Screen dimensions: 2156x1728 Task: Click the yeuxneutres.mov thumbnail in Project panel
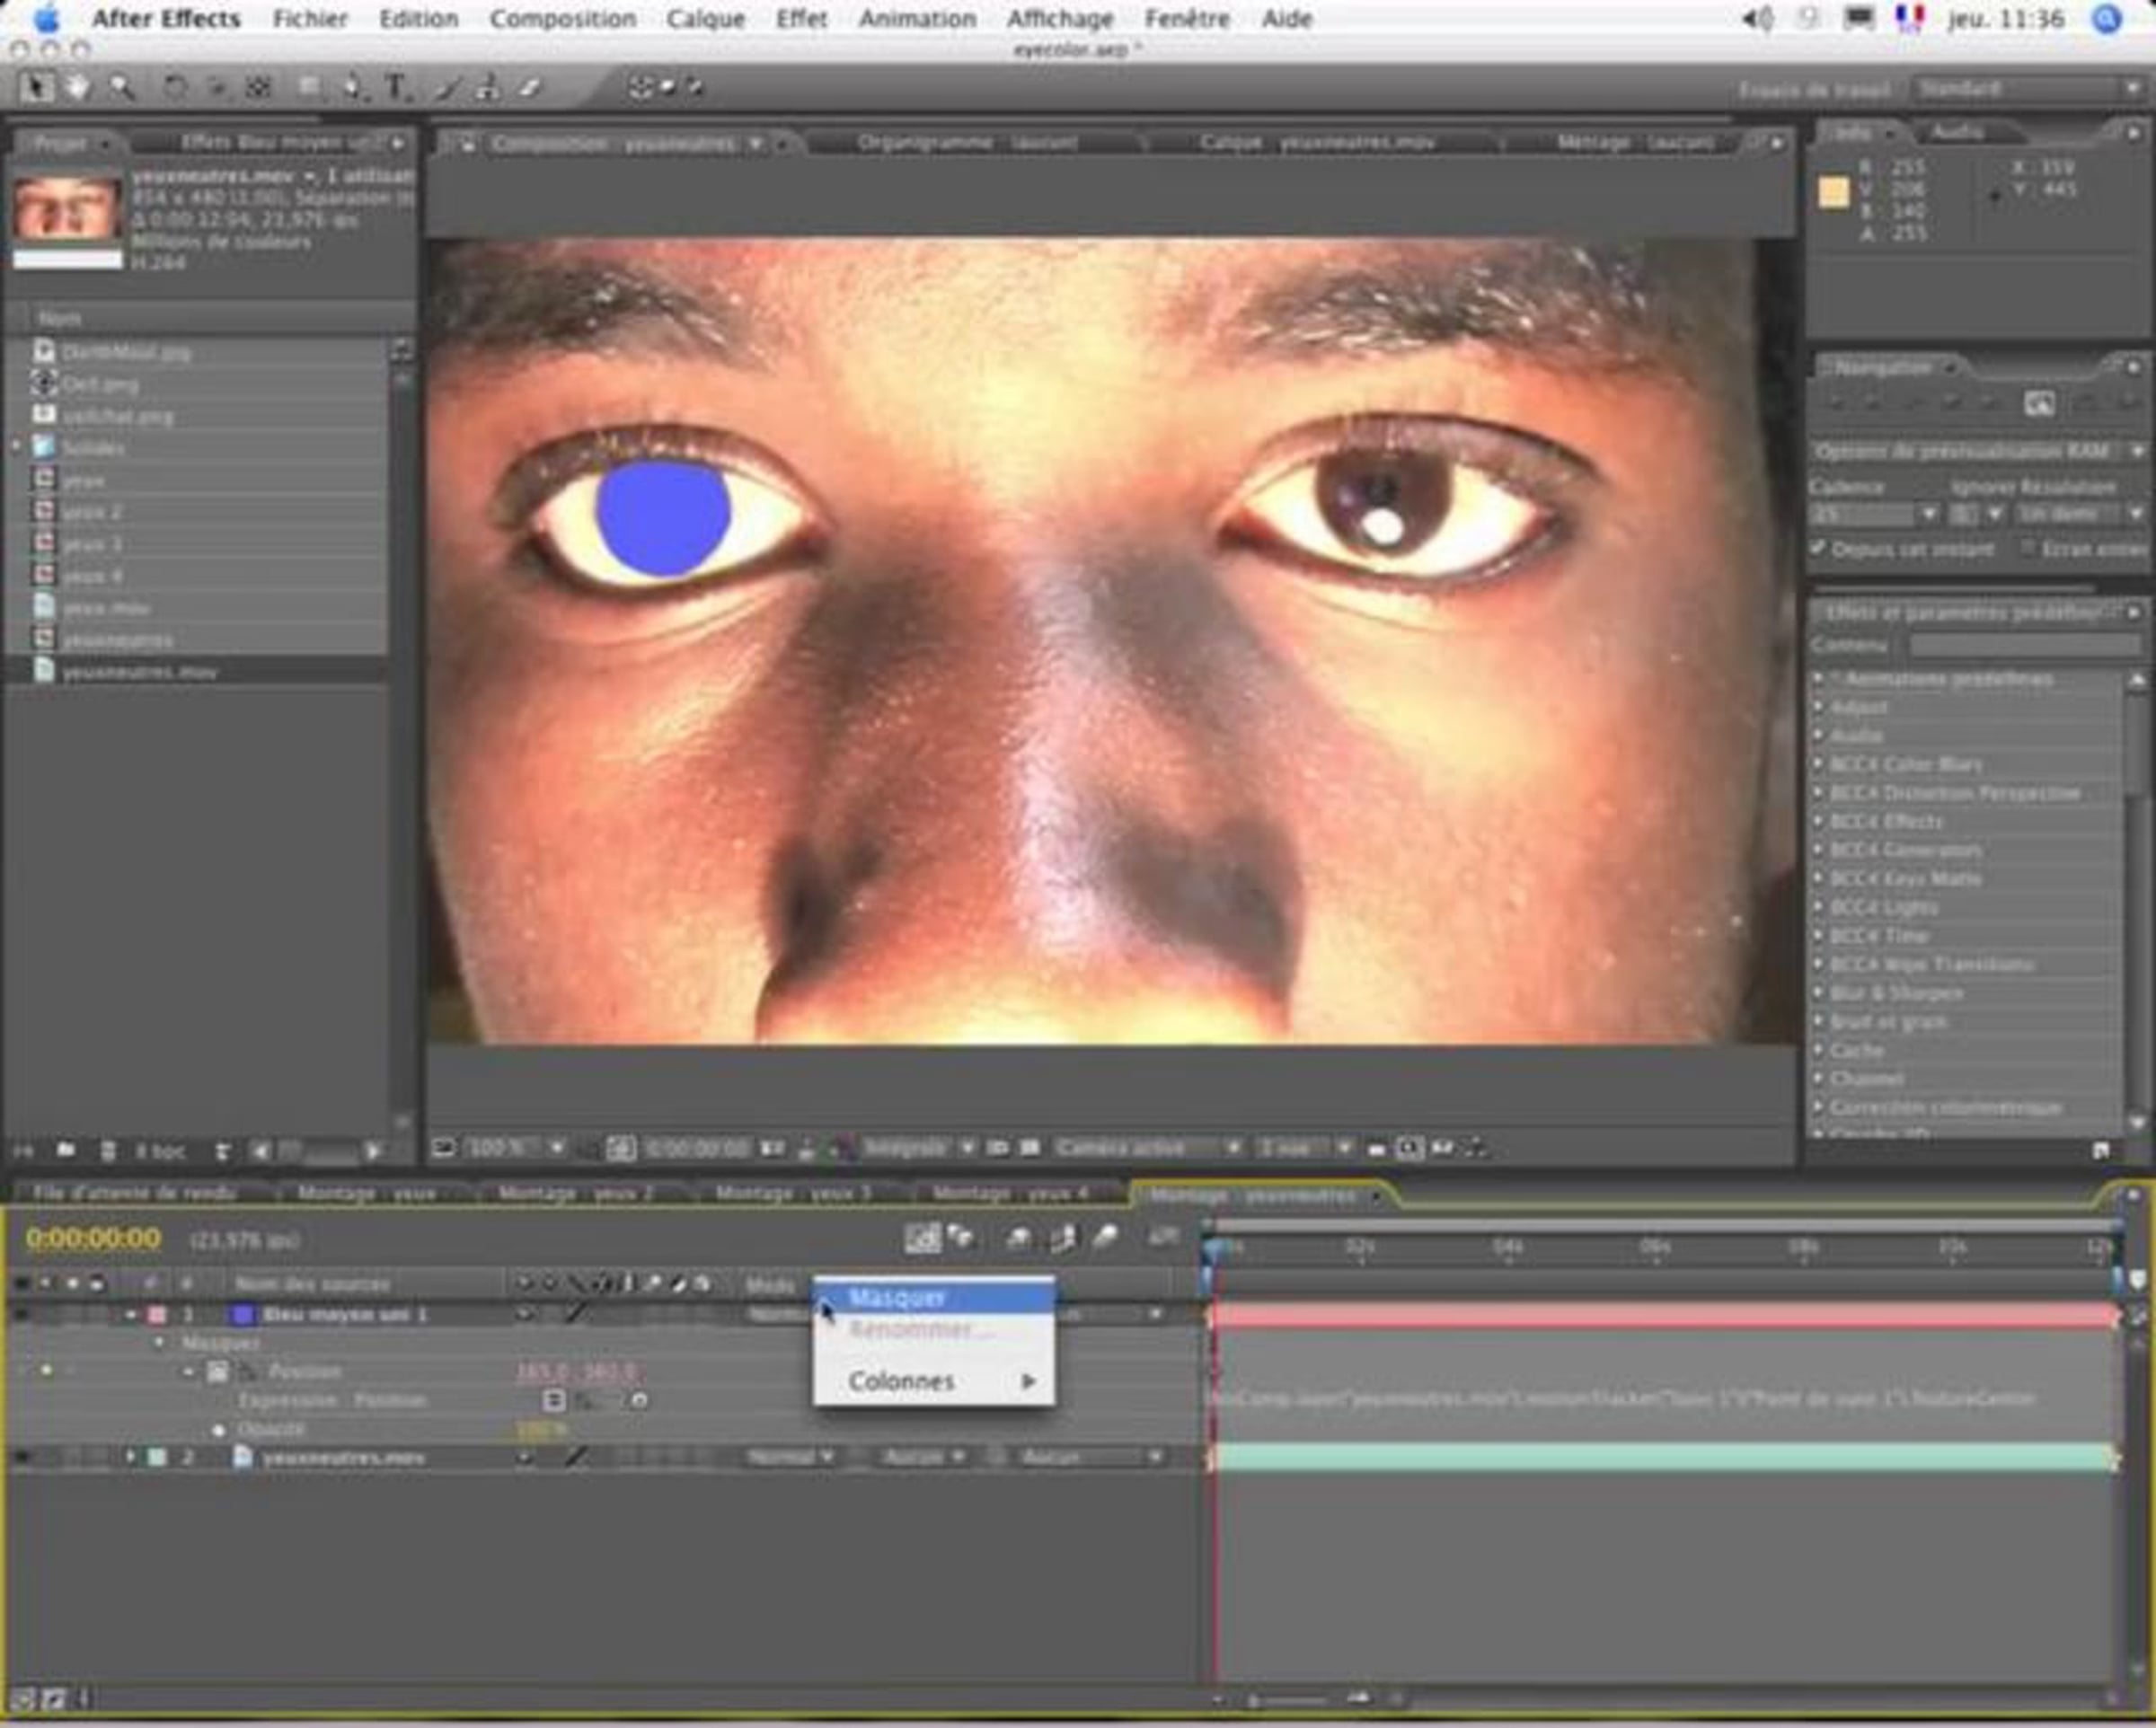click(67, 207)
